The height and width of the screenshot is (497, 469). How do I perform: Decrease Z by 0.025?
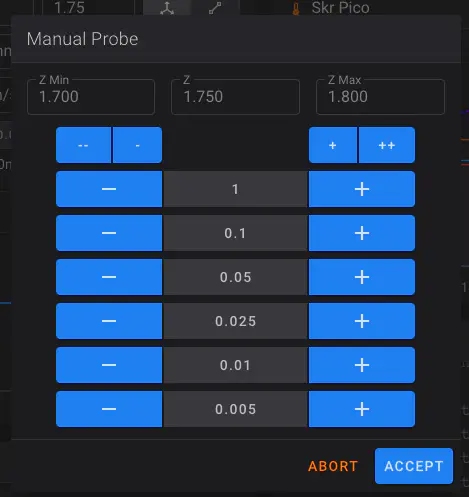pyautogui.click(x=109, y=321)
